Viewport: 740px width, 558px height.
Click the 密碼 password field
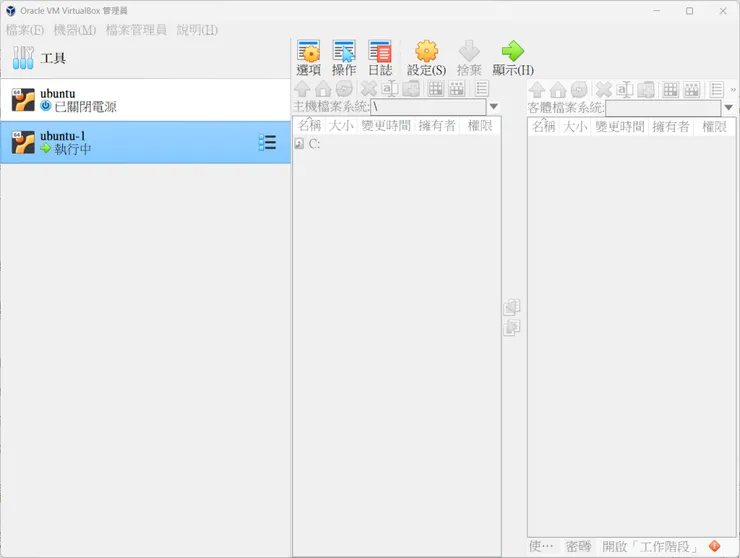tap(579, 546)
